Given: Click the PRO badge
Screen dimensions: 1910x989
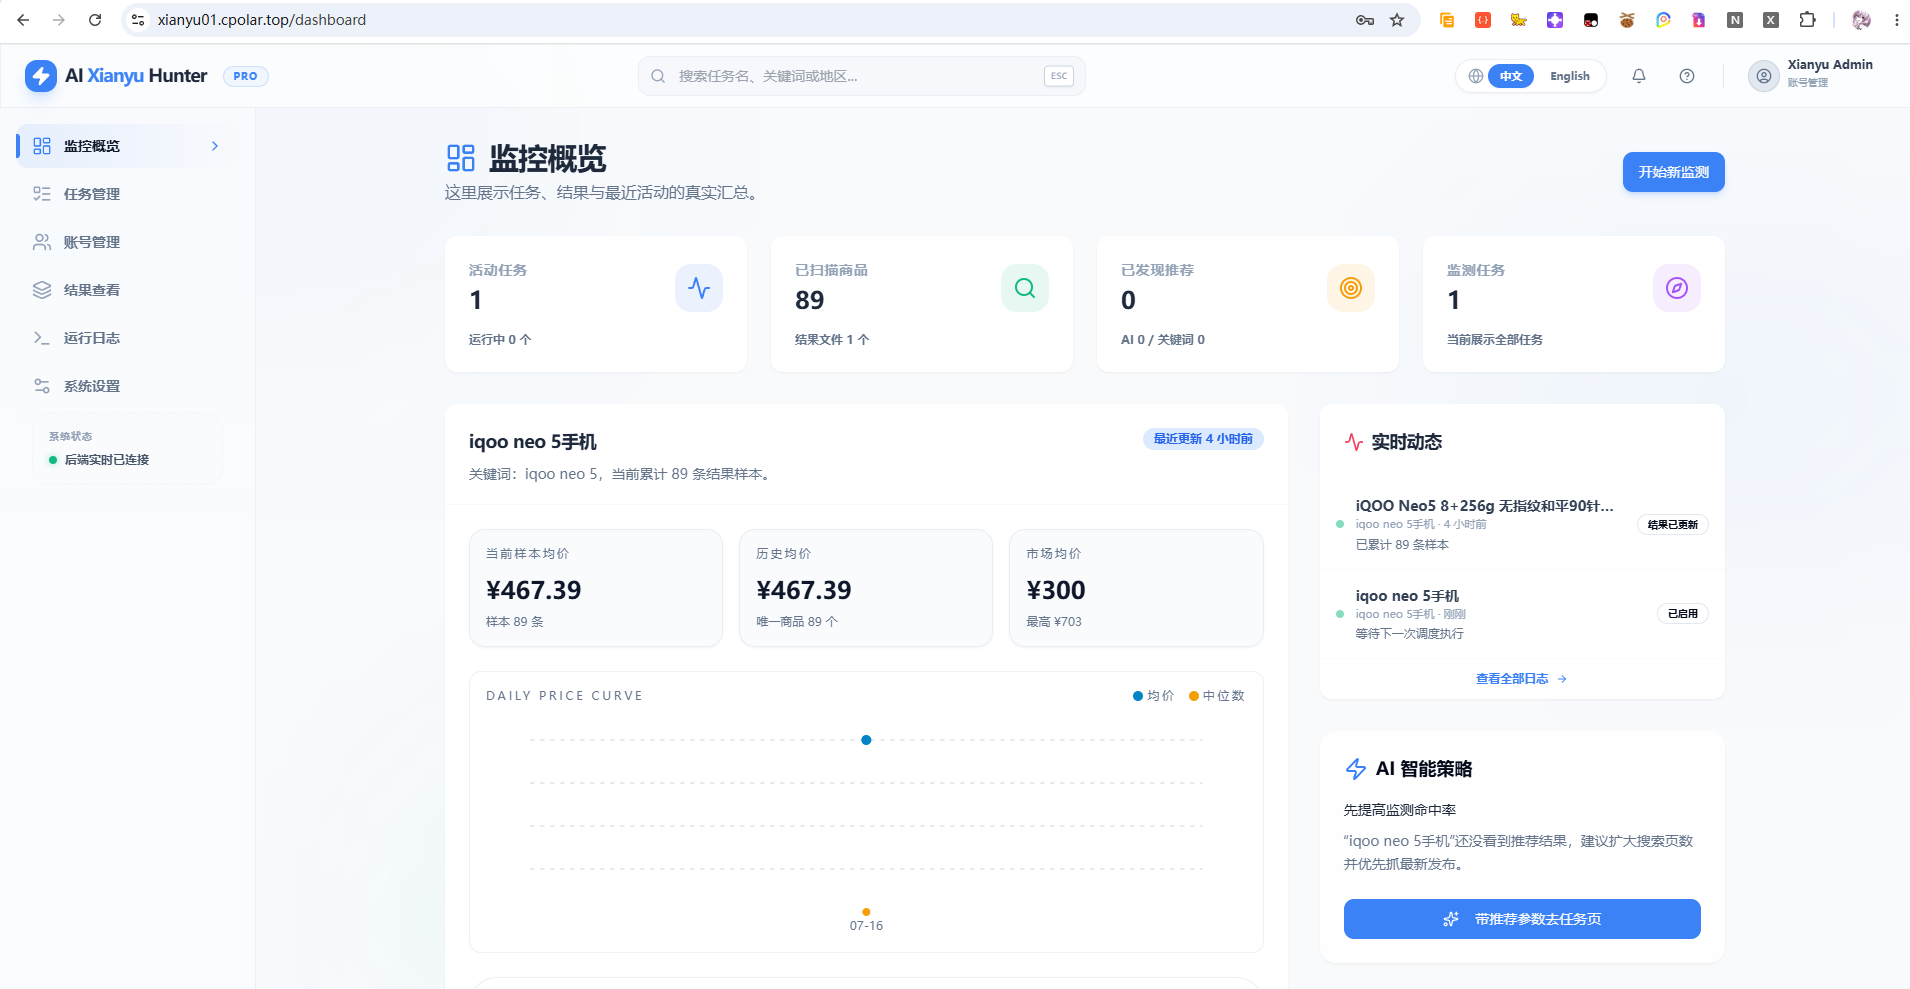Looking at the screenshot, I should [x=245, y=76].
